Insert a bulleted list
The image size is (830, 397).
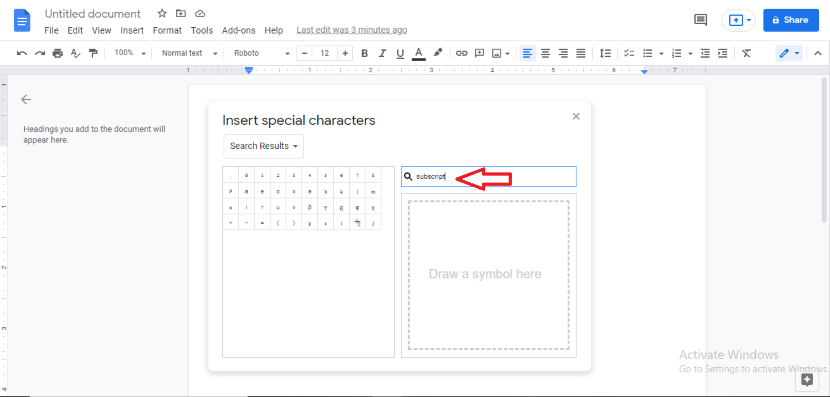tap(647, 53)
